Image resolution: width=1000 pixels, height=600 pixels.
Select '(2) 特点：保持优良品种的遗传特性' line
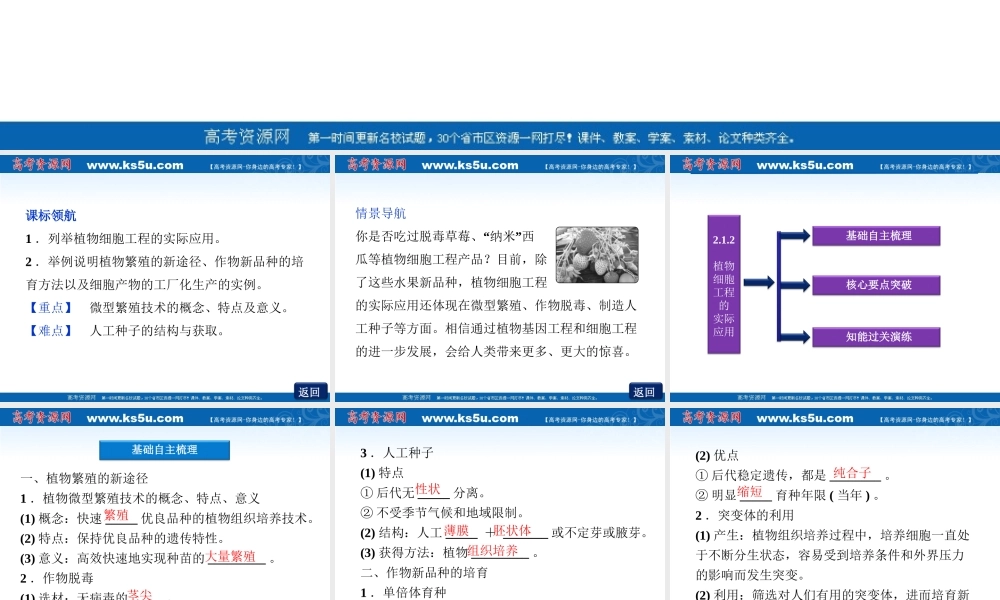[x=122, y=538]
